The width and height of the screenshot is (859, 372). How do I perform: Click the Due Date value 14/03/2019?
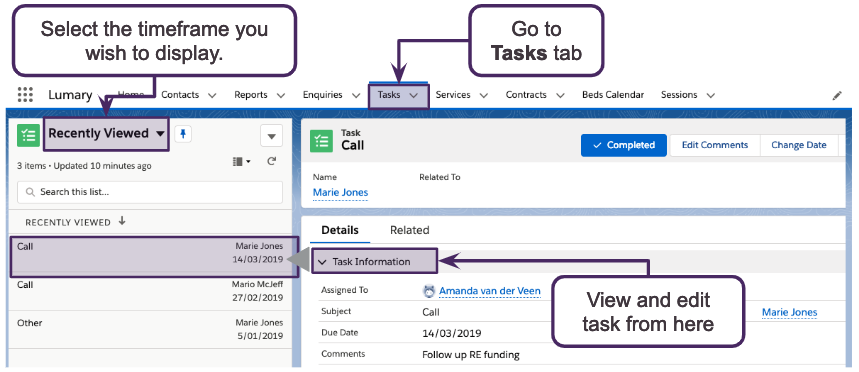(452, 333)
